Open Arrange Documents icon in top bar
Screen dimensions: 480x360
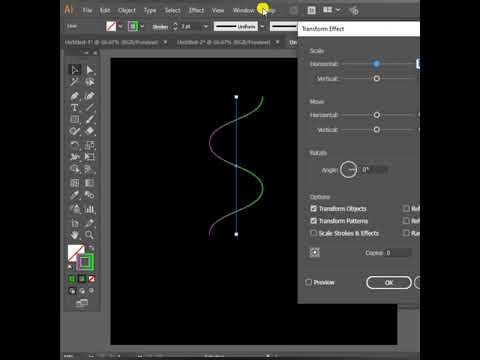pos(328,10)
